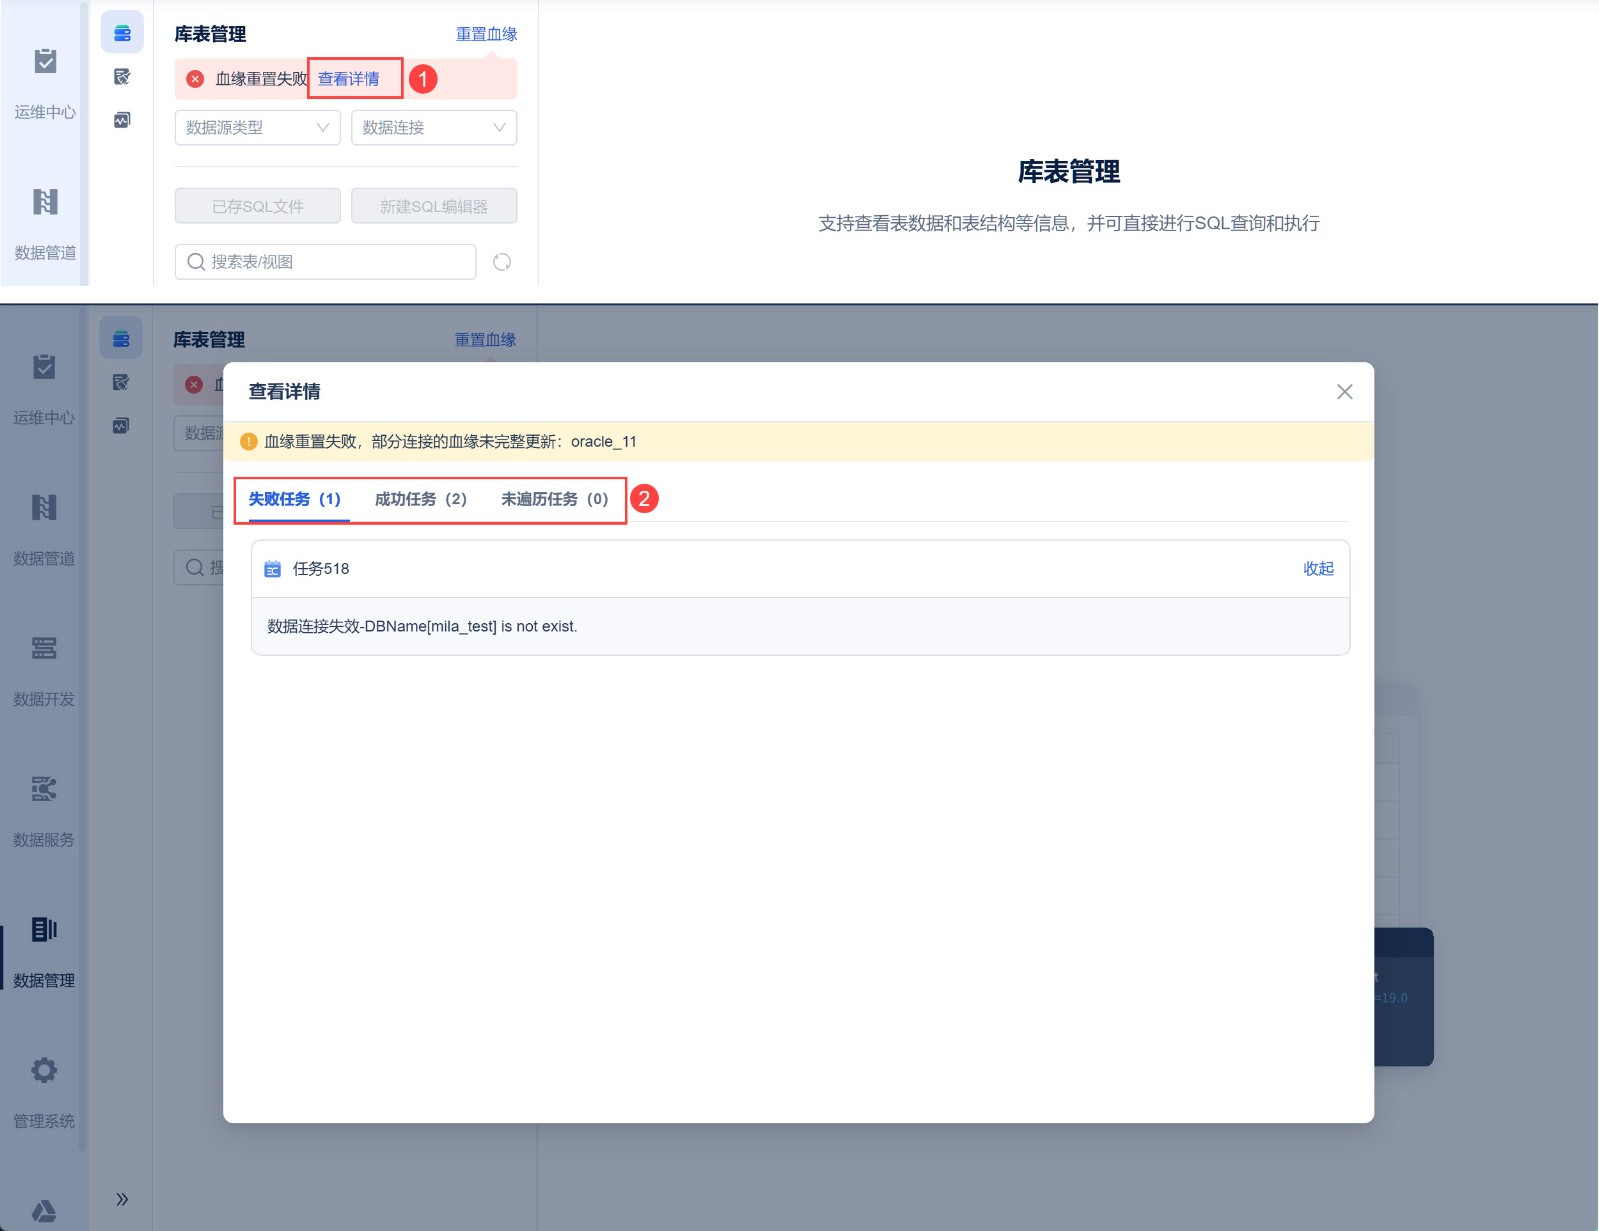
Task: Click 查看详情 link in the error banner
Action: click(x=348, y=79)
